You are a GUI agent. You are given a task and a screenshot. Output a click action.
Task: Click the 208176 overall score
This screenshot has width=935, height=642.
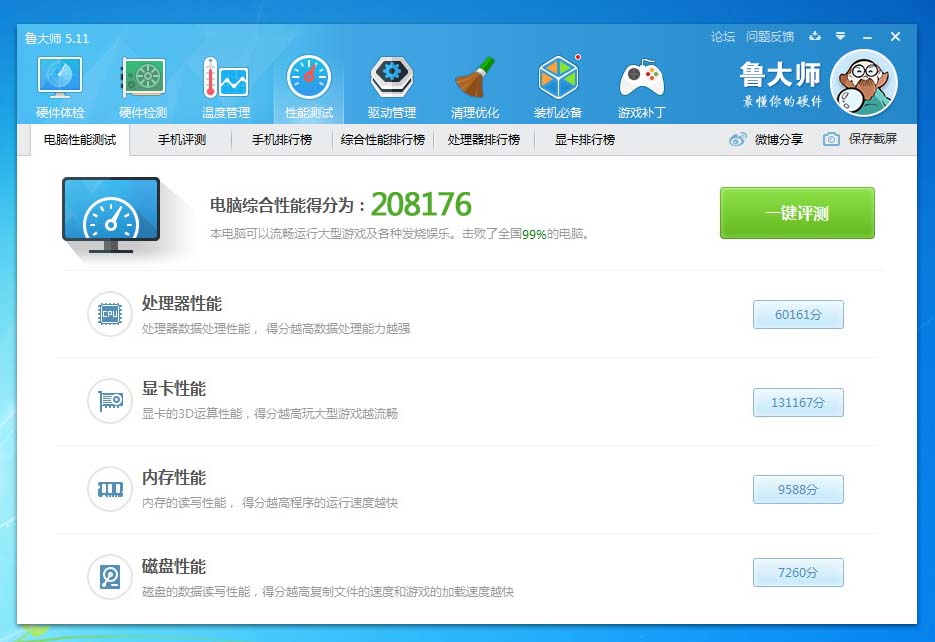pyautogui.click(x=422, y=204)
